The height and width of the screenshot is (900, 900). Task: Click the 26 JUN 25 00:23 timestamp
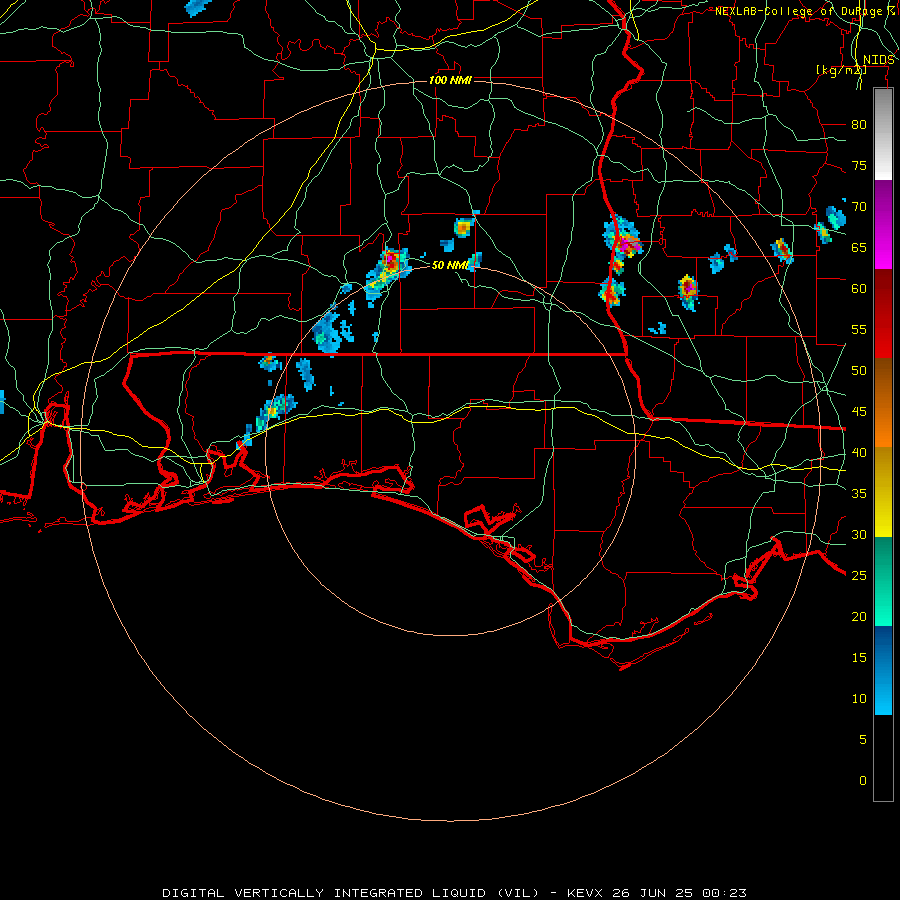680,893
